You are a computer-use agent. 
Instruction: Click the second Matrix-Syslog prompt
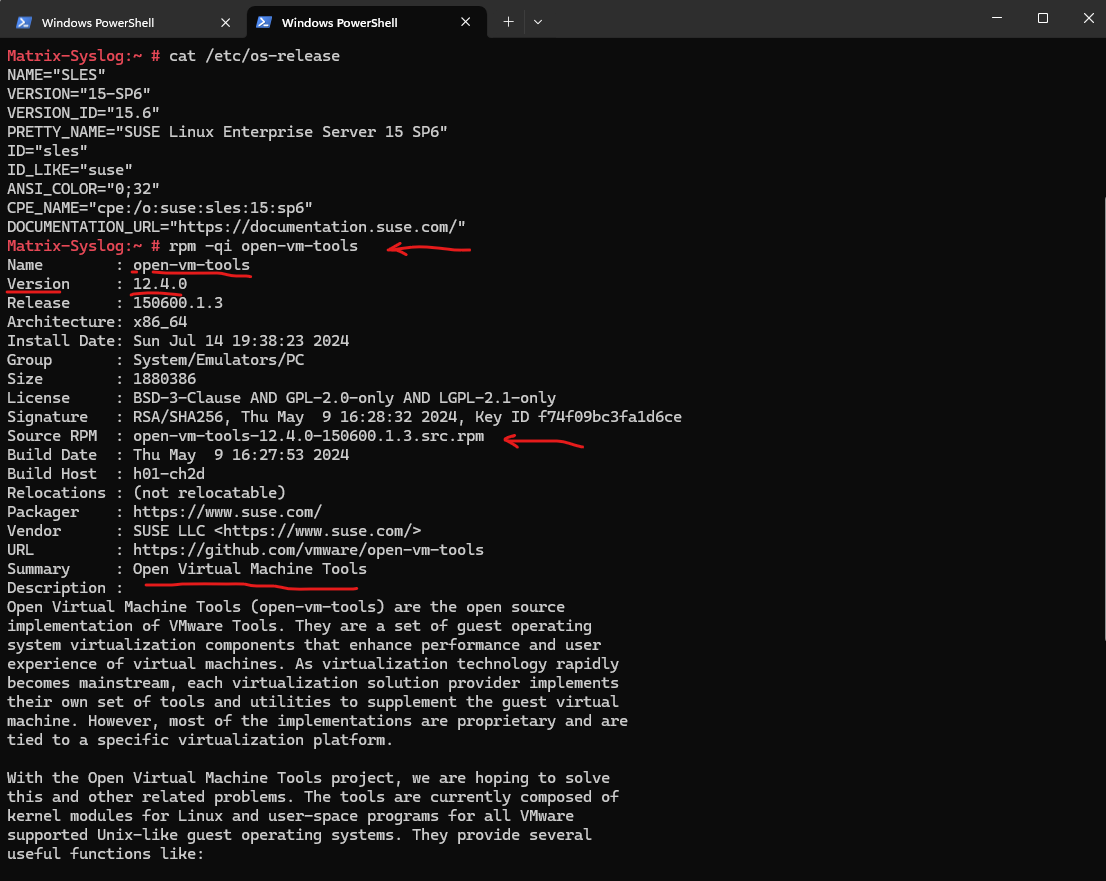point(83,245)
